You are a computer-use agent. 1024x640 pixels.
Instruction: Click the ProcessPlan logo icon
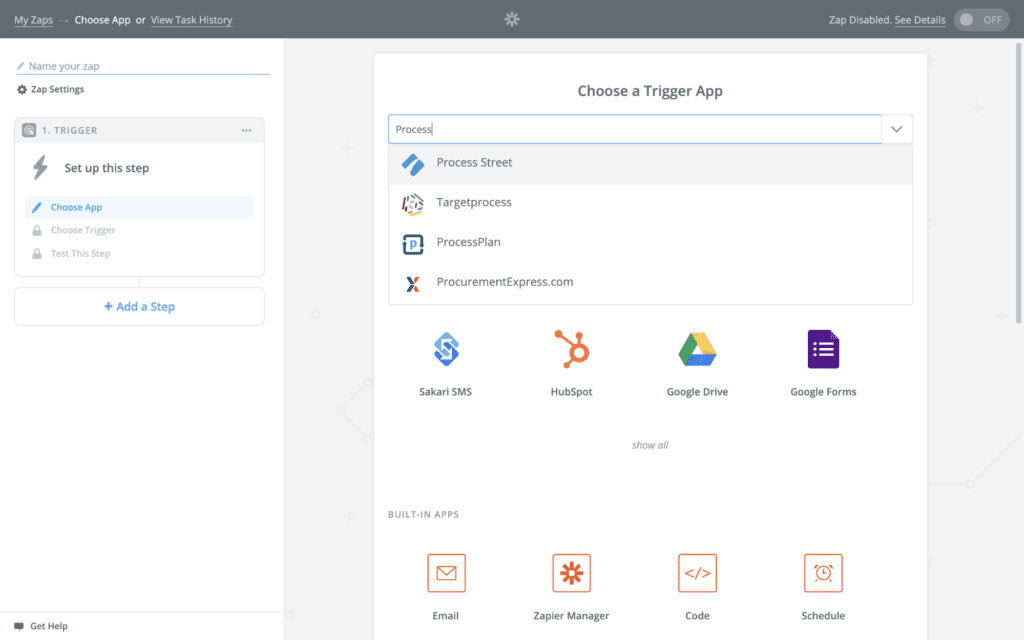tap(413, 244)
